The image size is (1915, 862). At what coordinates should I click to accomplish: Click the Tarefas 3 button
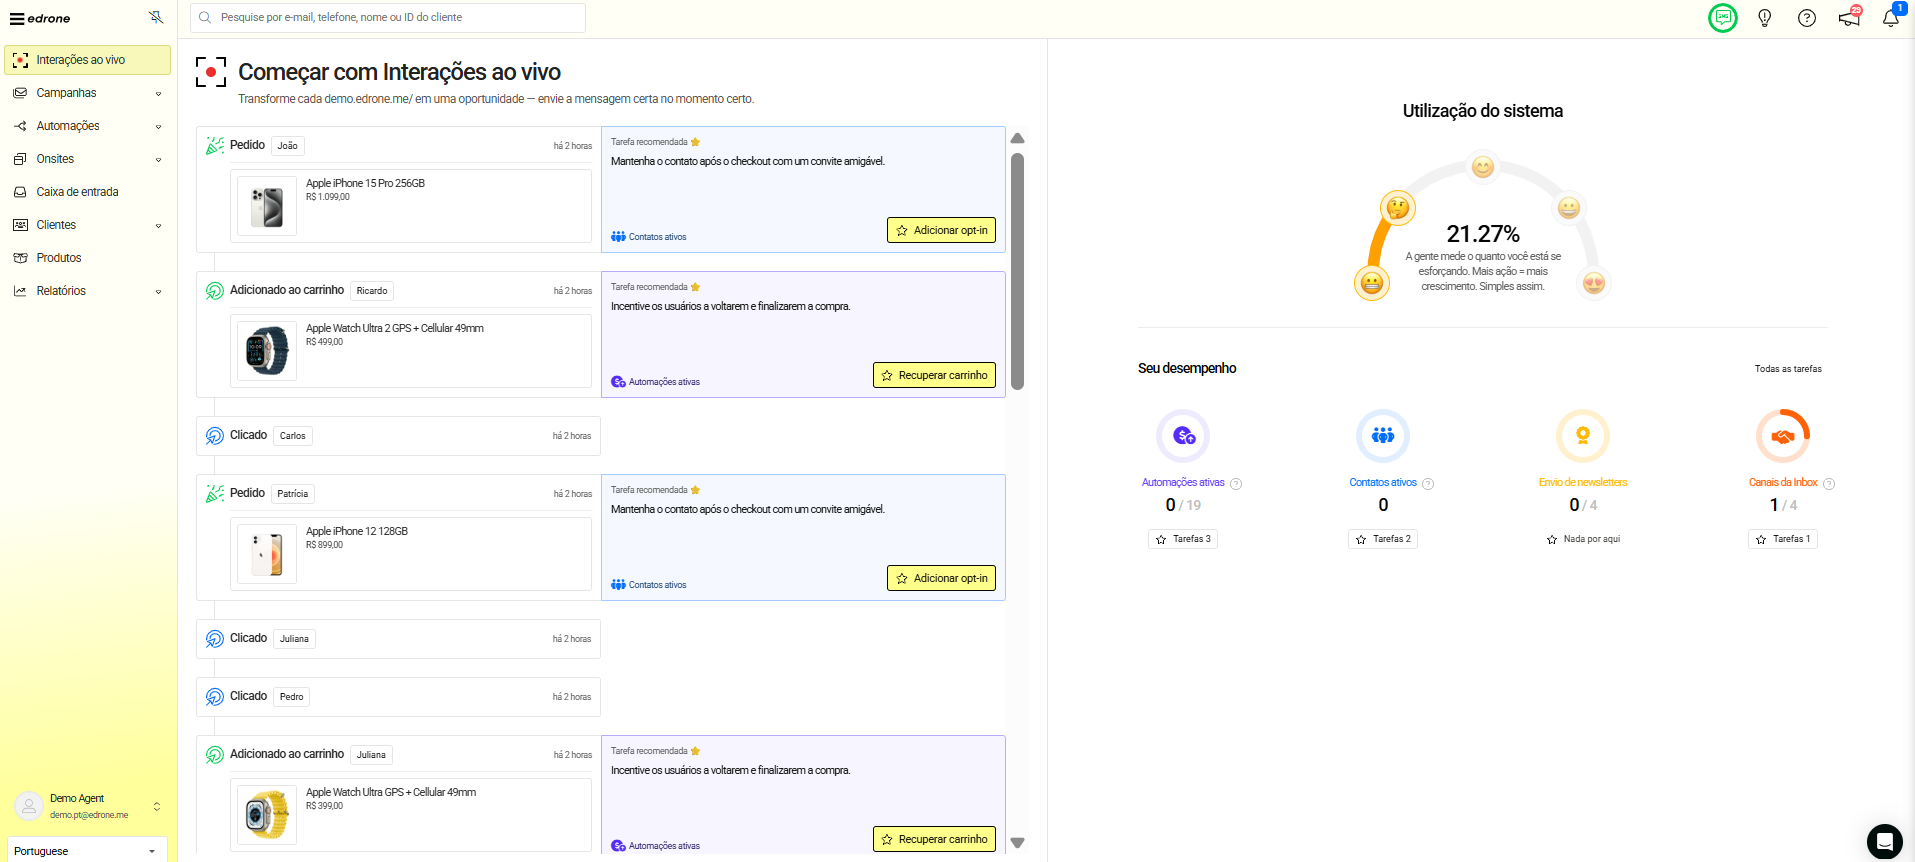pyautogui.click(x=1183, y=539)
